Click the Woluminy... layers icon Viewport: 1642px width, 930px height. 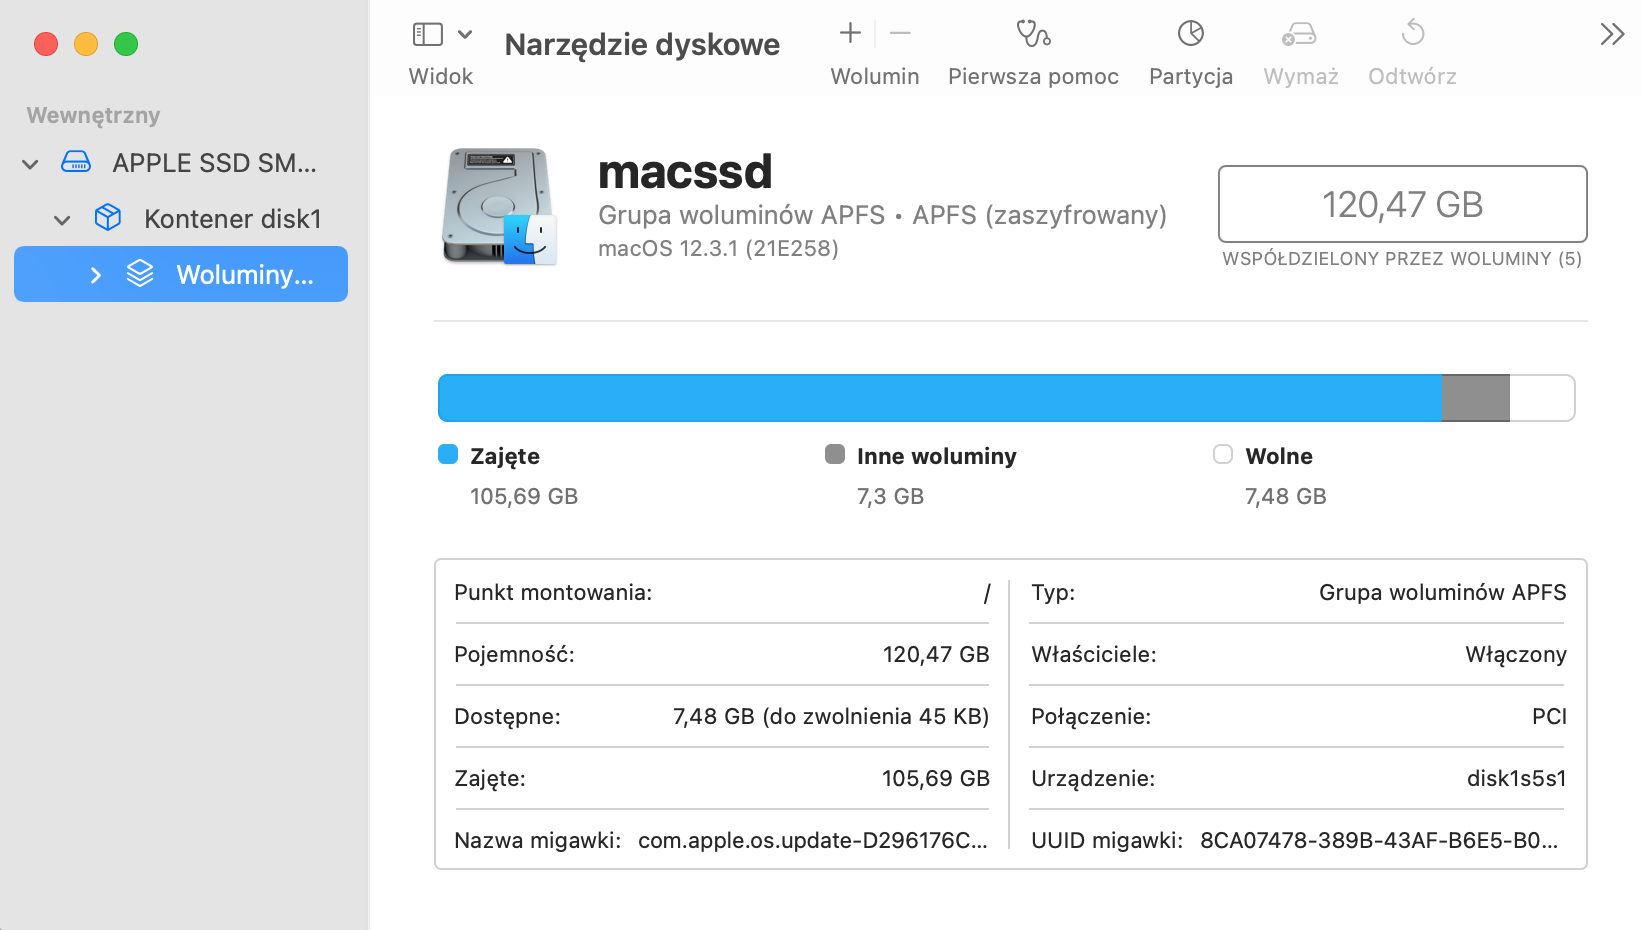(140, 273)
